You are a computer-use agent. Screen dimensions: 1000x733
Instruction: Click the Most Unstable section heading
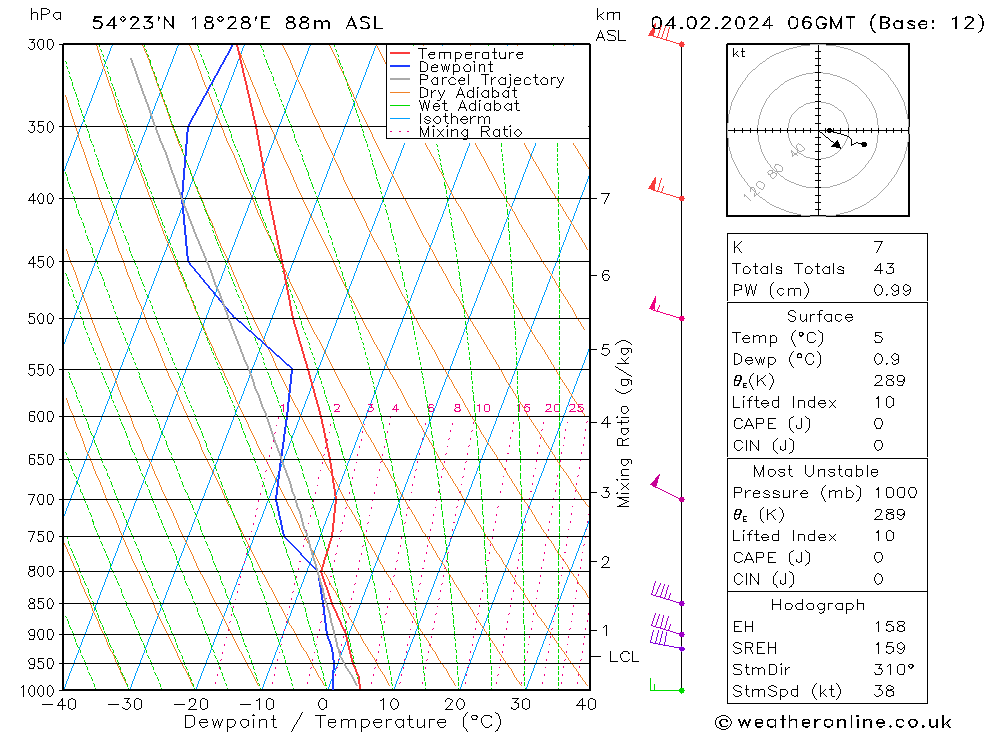pos(816,471)
